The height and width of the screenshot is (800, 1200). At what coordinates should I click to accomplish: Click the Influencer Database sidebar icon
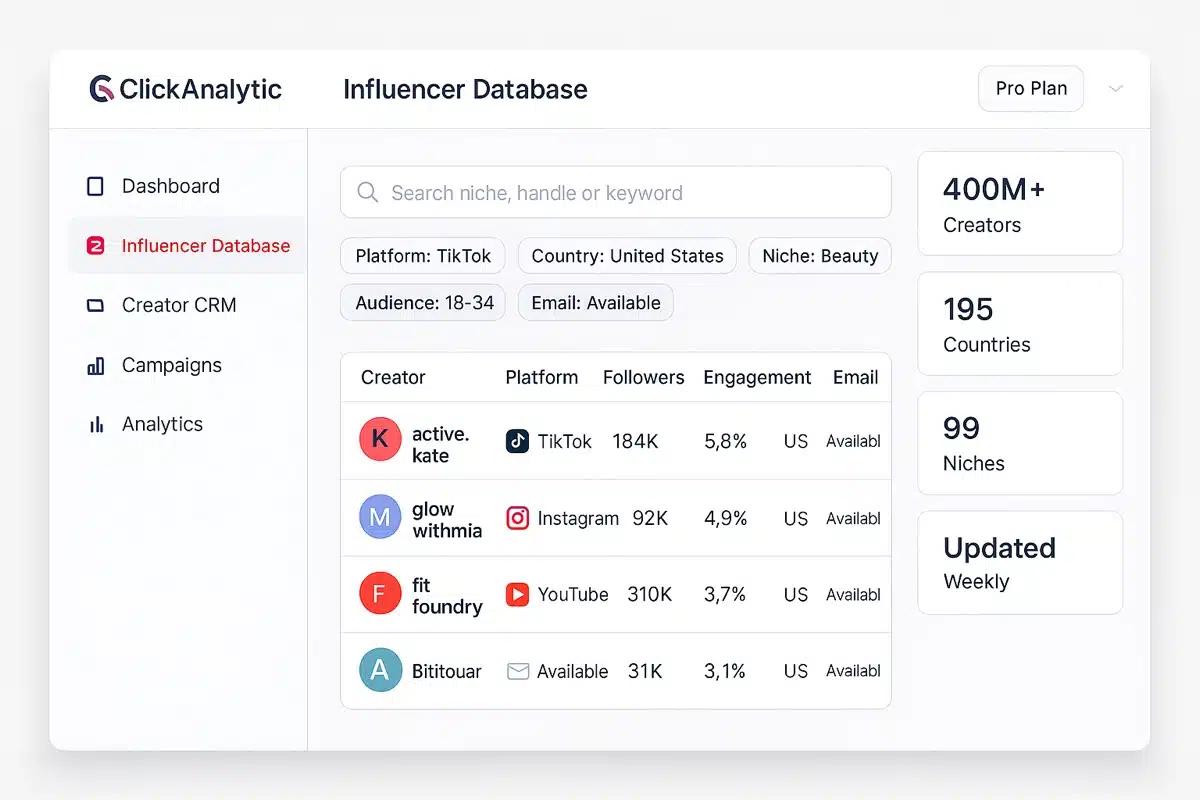pyautogui.click(x=96, y=246)
